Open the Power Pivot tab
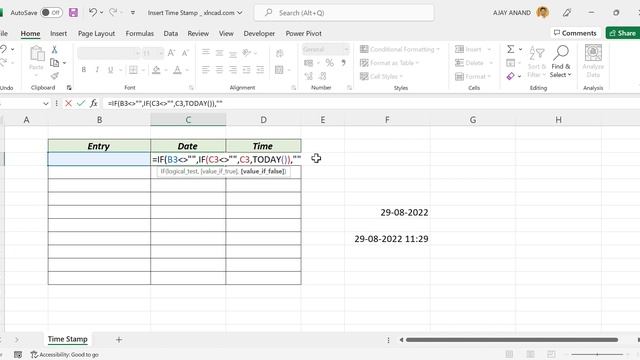The image size is (640, 360). click(x=303, y=33)
